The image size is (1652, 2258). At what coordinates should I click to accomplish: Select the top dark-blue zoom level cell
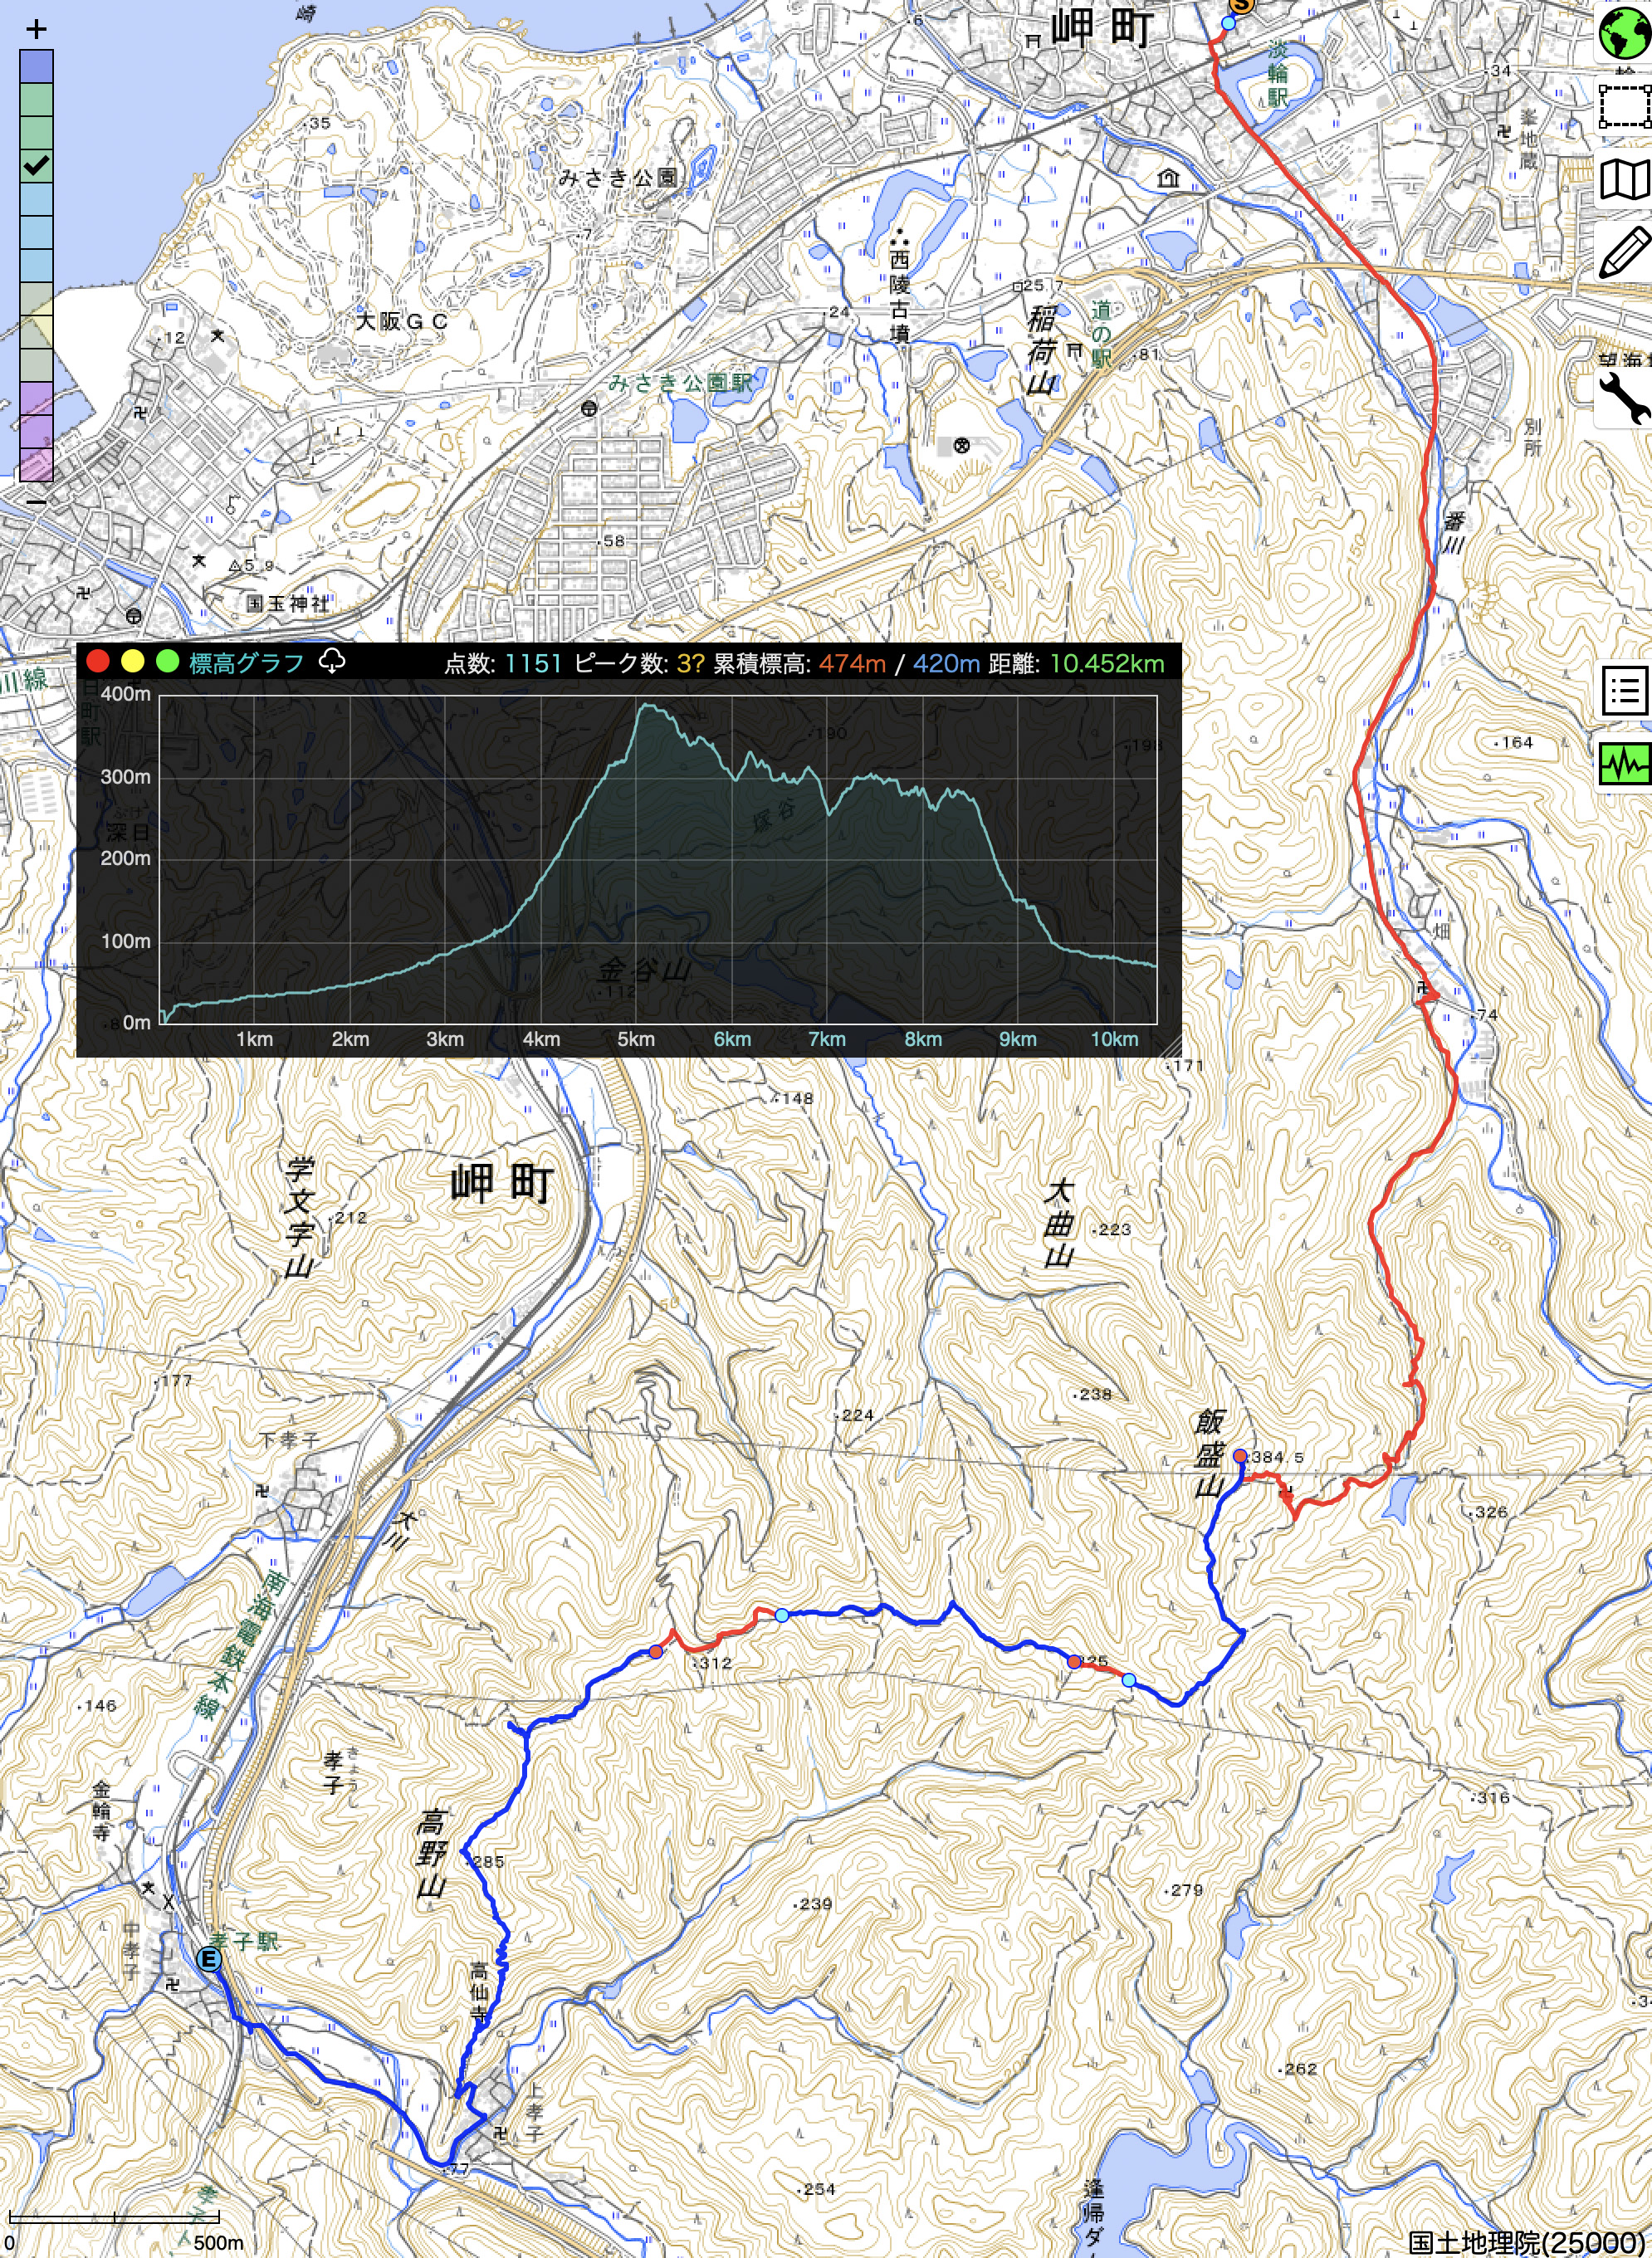pyautogui.click(x=37, y=67)
